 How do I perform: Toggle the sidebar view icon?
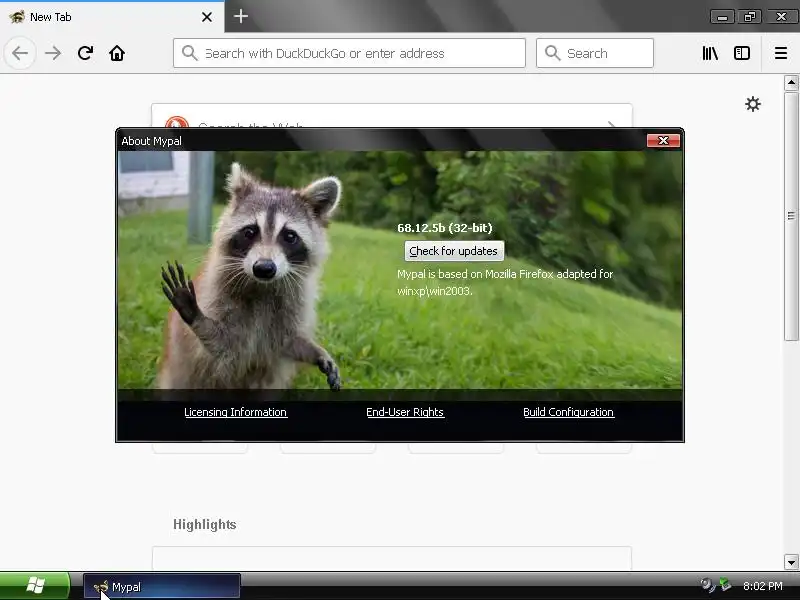tap(742, 53)
